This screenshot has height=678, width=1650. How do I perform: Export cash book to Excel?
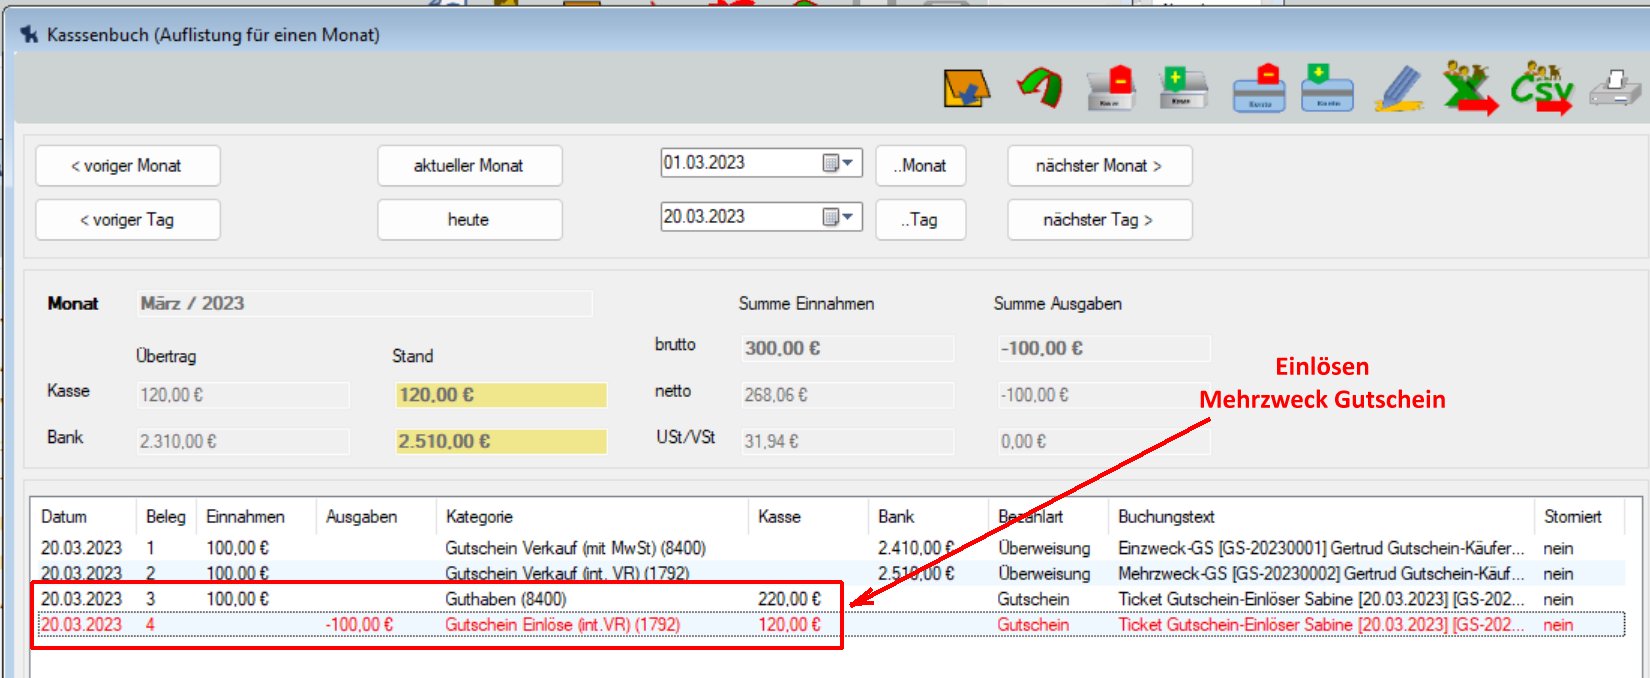(x=1469, y=88)
